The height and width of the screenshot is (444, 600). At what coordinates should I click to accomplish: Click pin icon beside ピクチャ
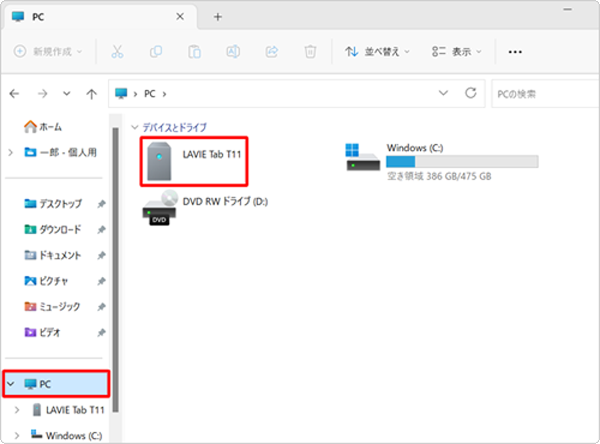click(x=101, y=281)
